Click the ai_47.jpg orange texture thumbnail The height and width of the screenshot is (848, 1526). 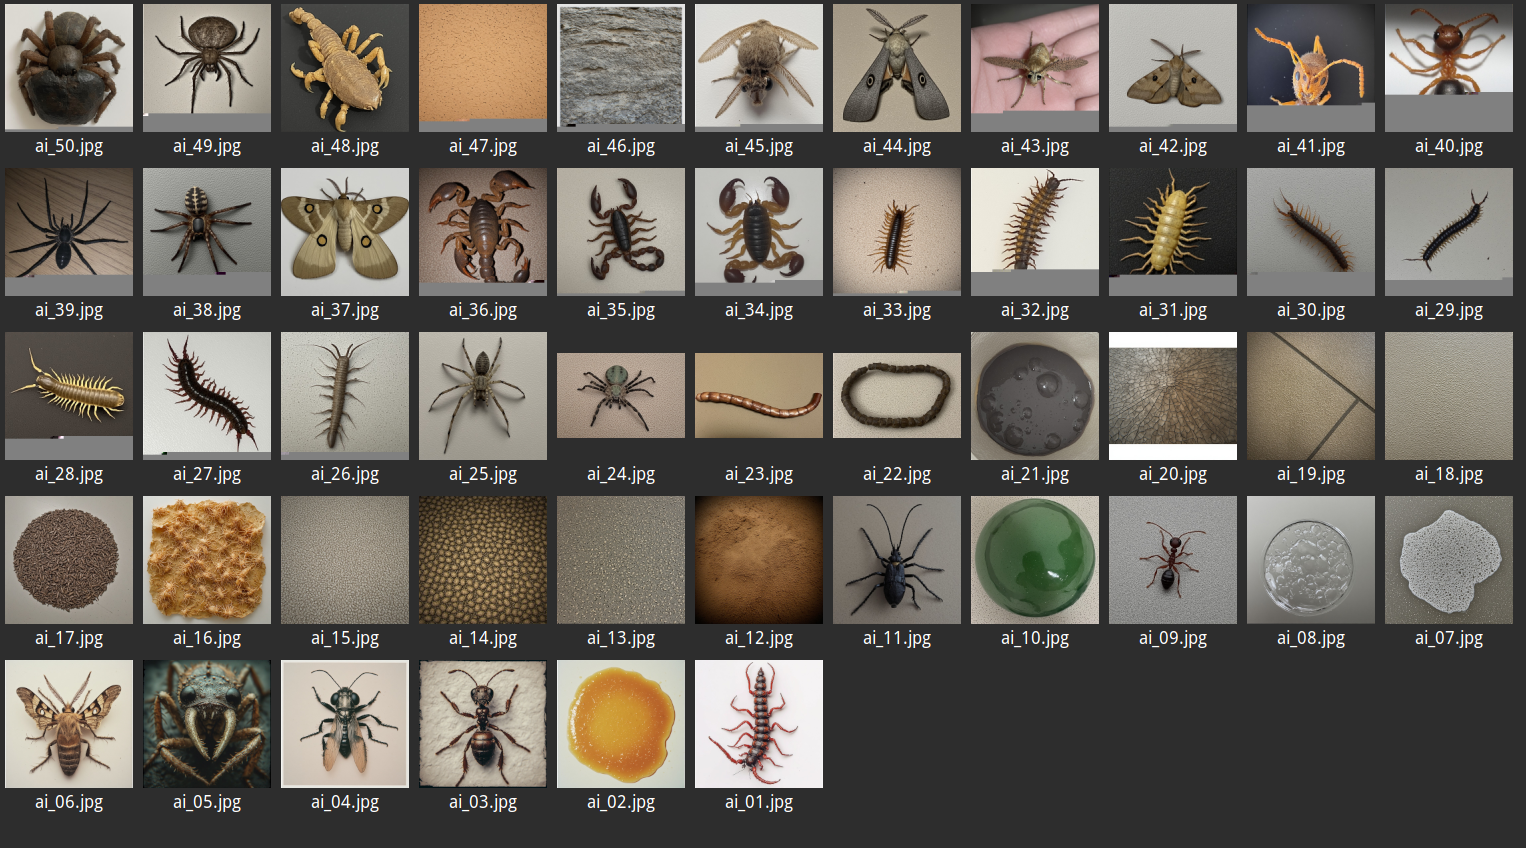pos(483,68)
